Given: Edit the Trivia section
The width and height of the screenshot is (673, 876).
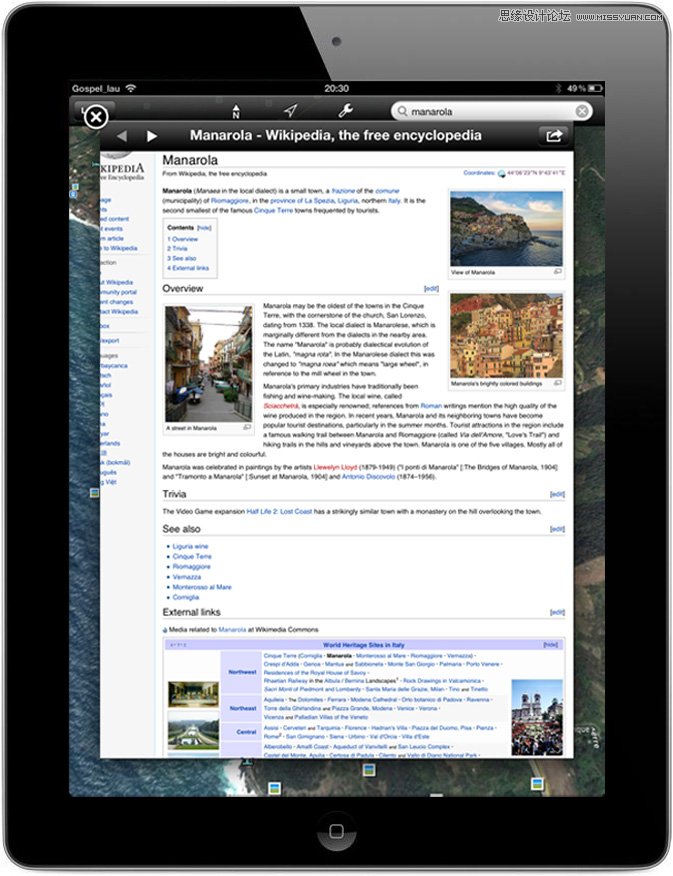Looking at the screenshot, I should 557,494.
